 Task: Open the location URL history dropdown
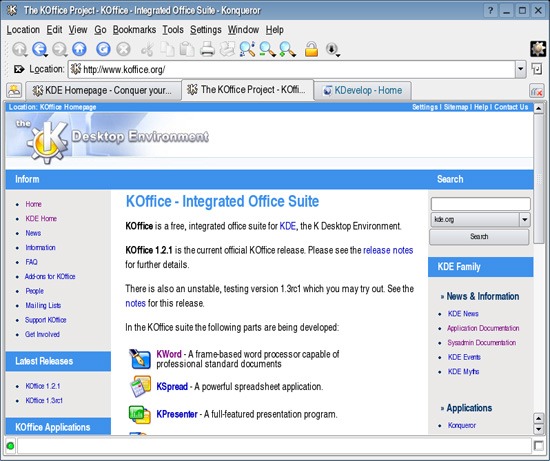point(521,69)
